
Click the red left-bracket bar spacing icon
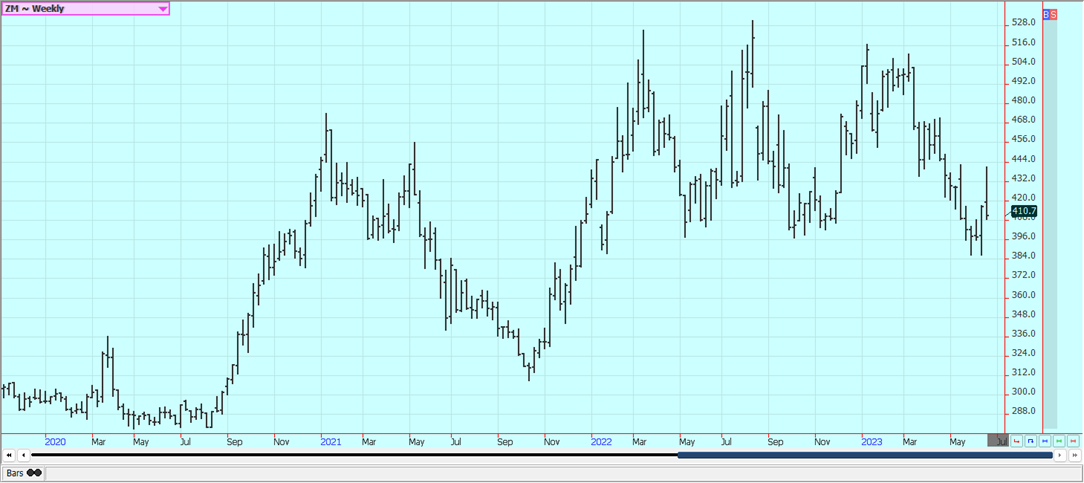click(1016, 441)
